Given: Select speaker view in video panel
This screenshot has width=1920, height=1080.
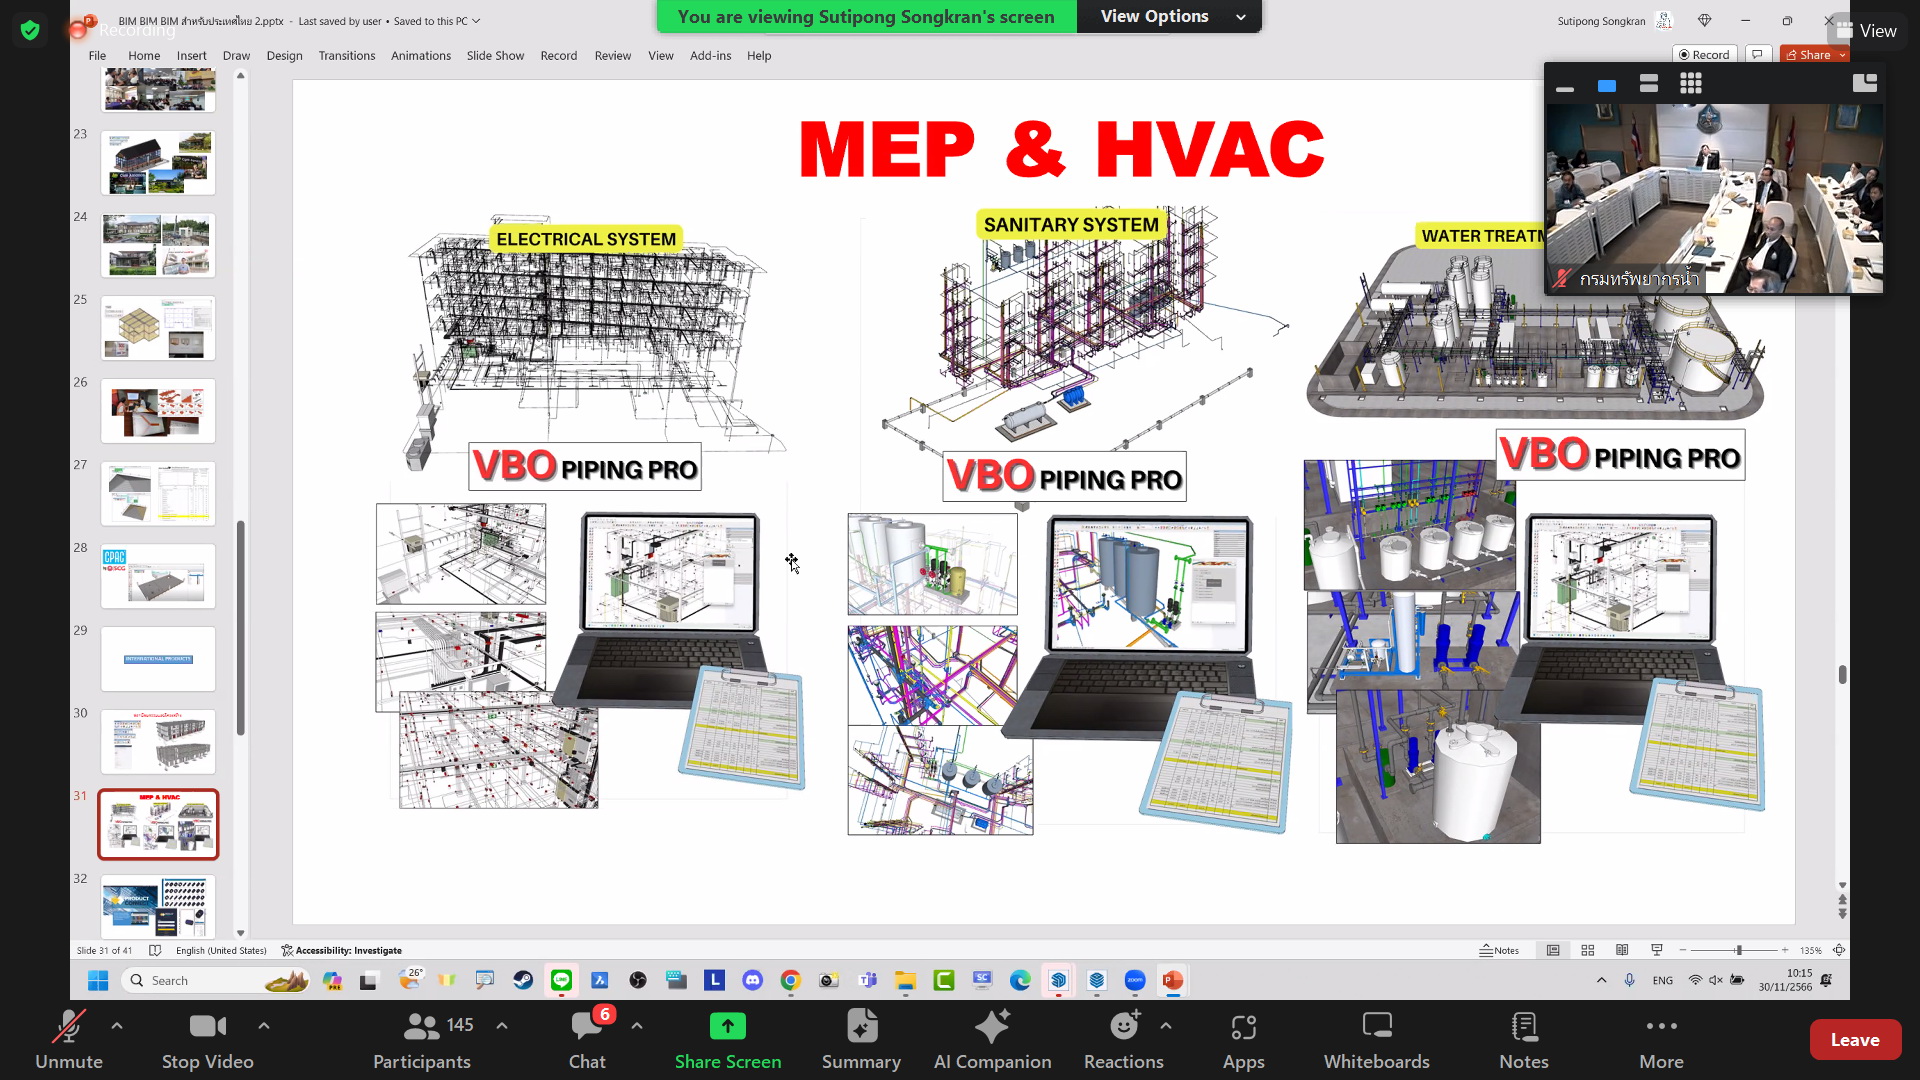Looking at the screenshot, I should coord(1607,86).
